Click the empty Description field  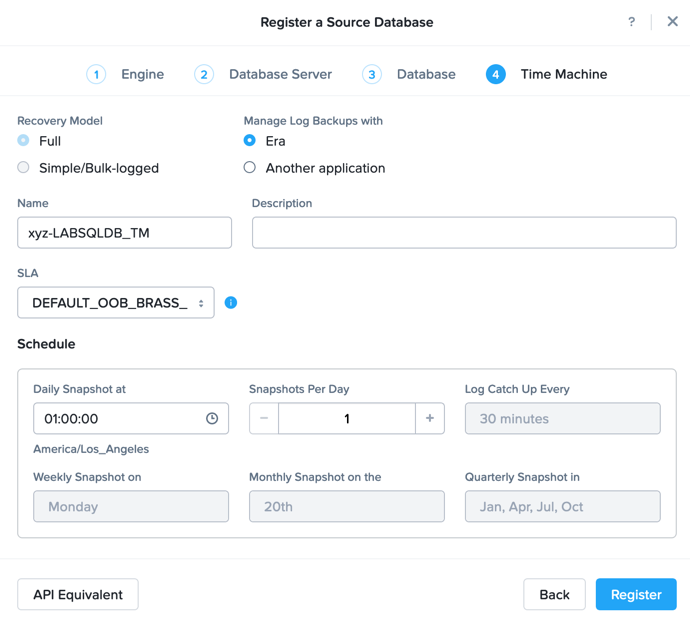464,233
